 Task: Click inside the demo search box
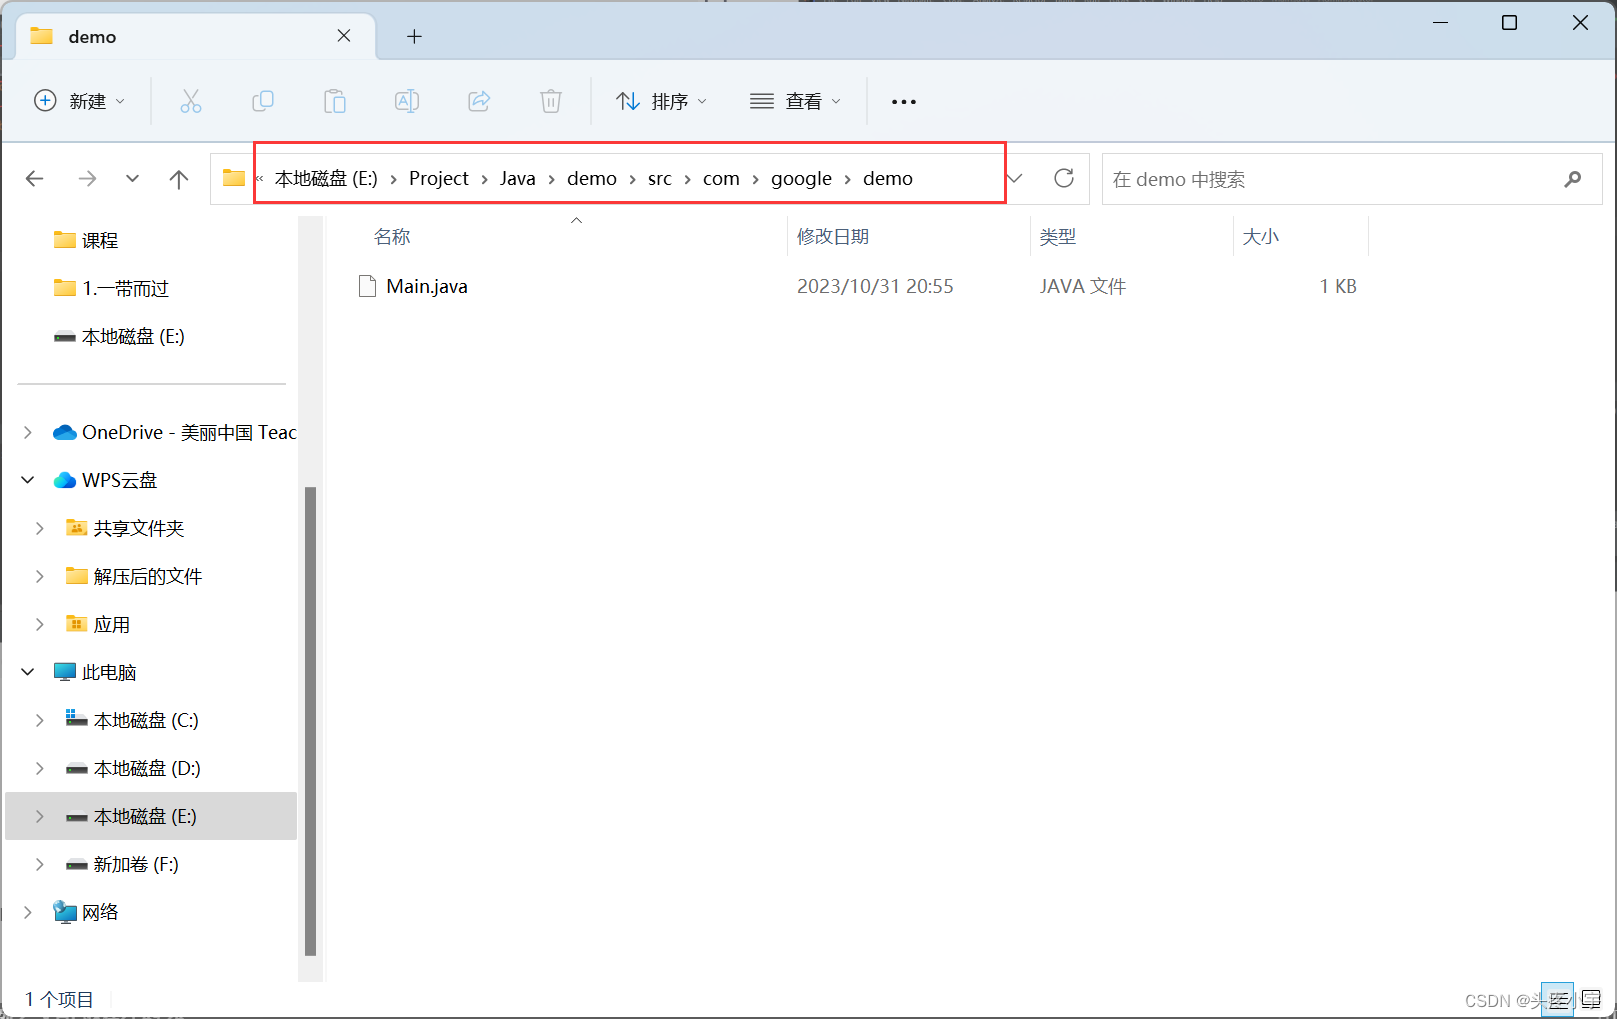click(1300, 178)
